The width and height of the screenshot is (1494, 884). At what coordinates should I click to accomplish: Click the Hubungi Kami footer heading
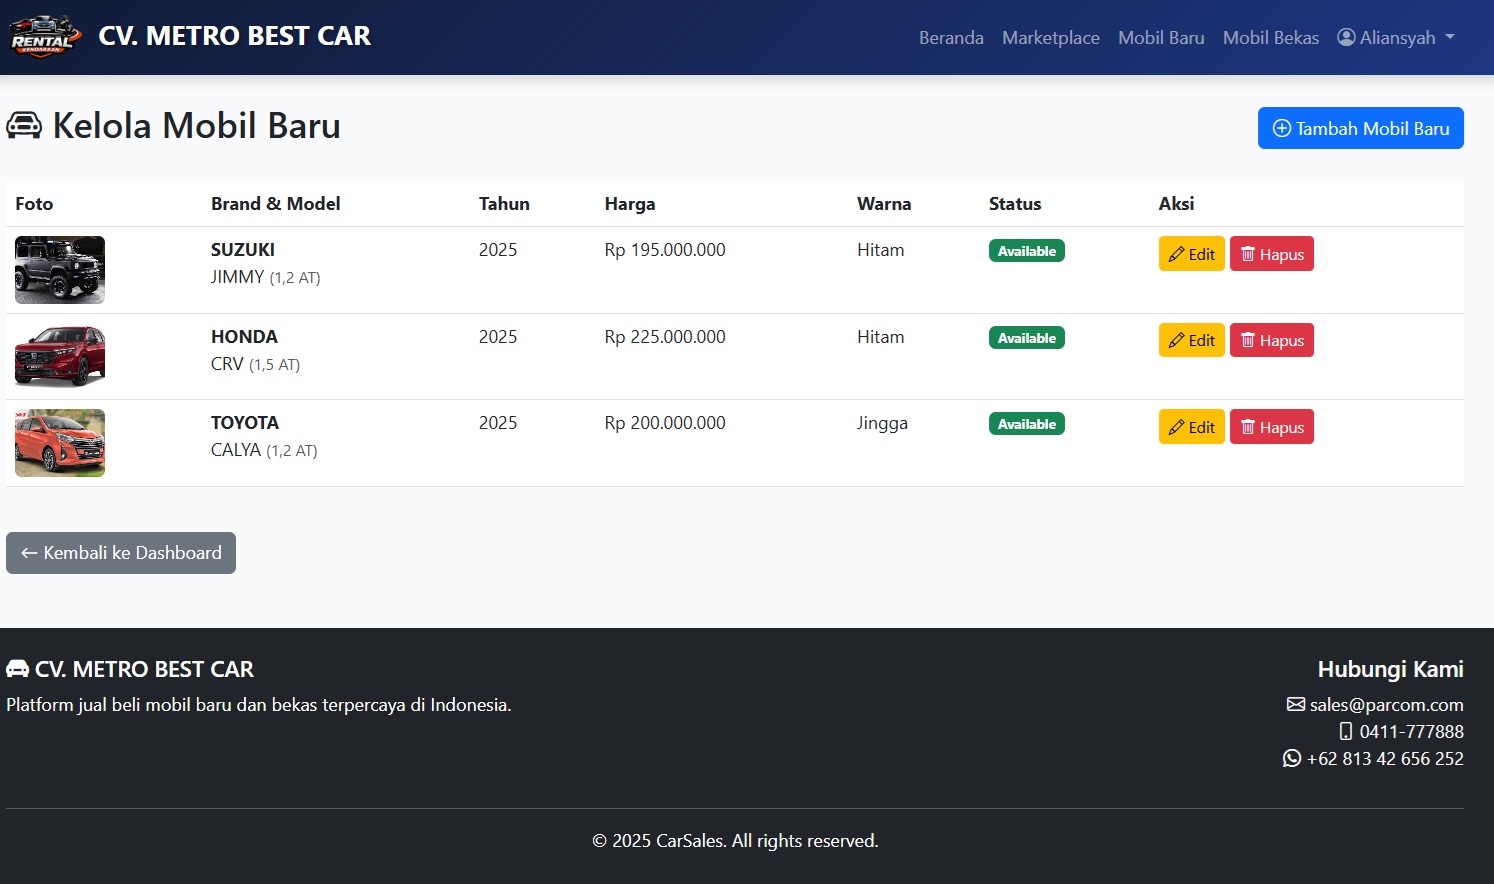(x=1391, y=669)
